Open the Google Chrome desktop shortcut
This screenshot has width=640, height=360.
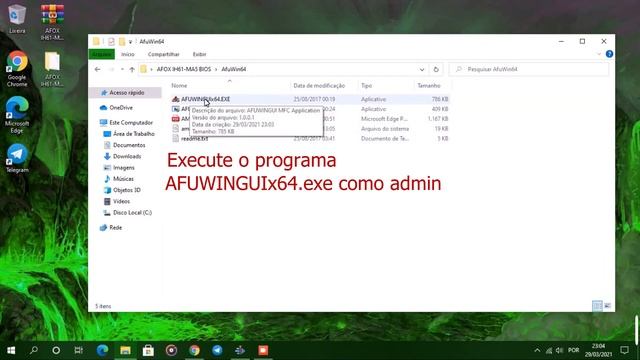click(17, 69)
